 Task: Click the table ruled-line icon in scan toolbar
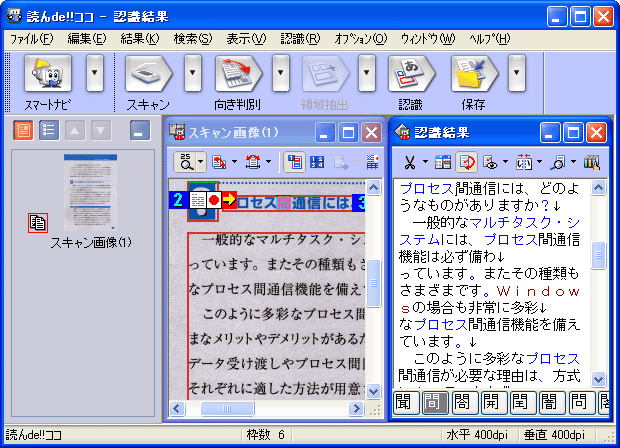point(372,162)
